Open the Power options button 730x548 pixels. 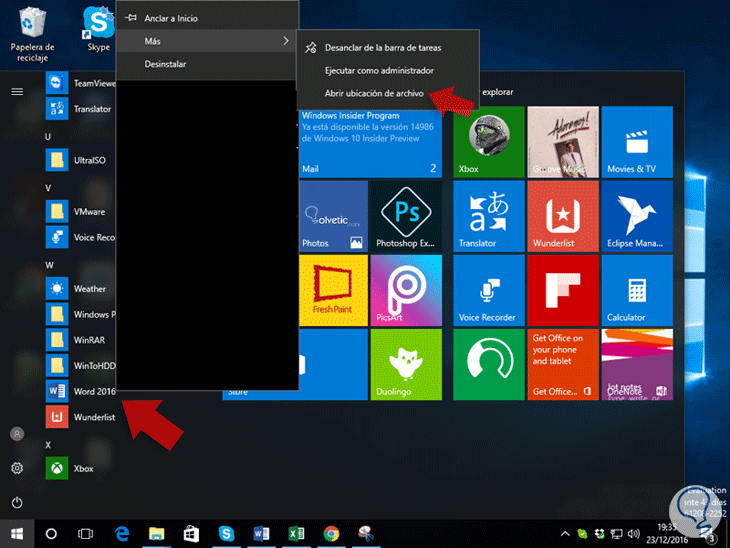click(x=17, y=502)
